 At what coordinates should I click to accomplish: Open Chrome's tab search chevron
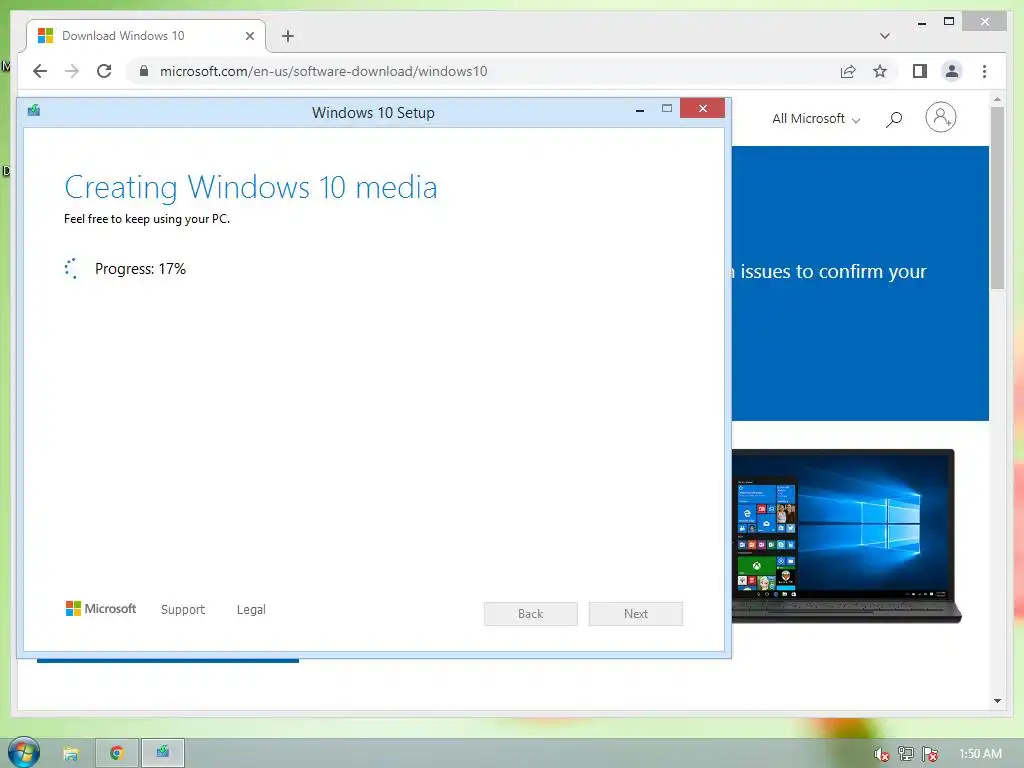click(x=884, y=36)
